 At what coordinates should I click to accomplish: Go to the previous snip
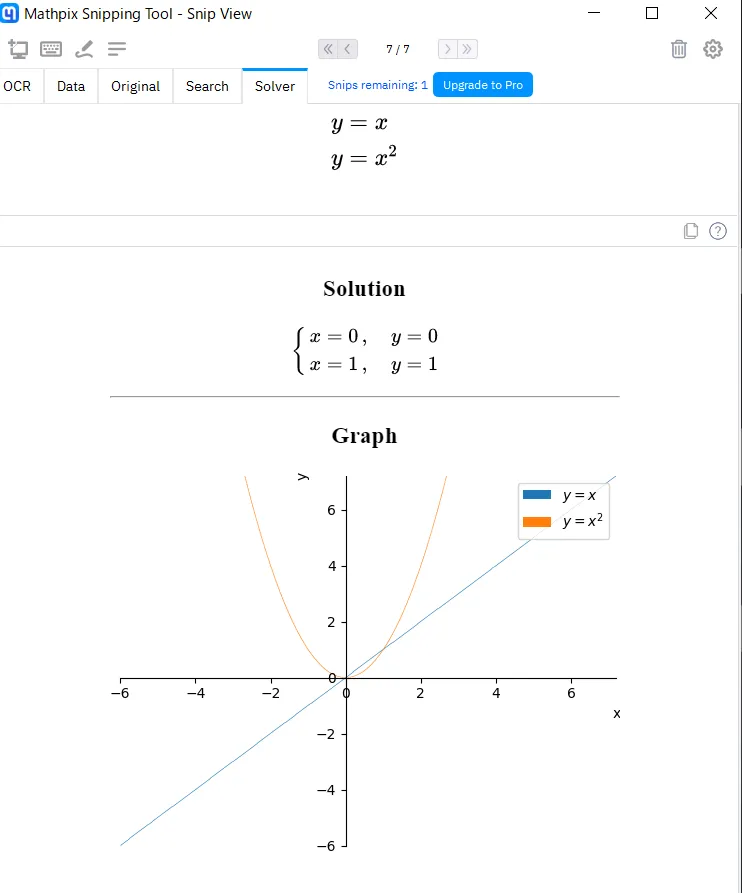[x=348, y=49]
